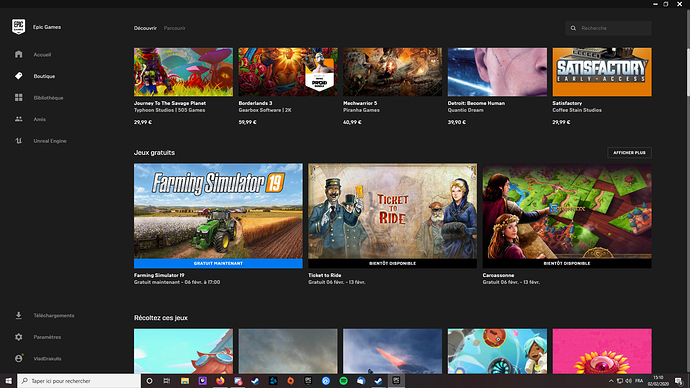Select the Découvrir tab

[x=145, y=28]
